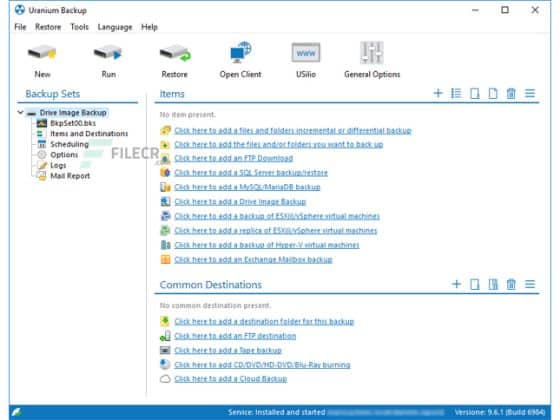The height and width of the screenshot is (420, 560).
Task: Open the hamburger menu in Items header
Action: pyautogui.click(x=530, y=93)
